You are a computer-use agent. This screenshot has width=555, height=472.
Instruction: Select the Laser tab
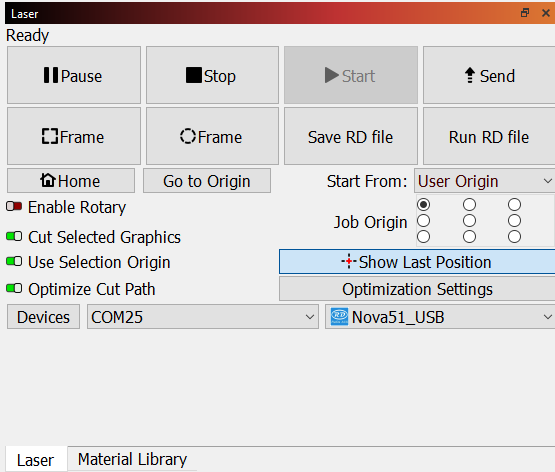tap(36, 460)
